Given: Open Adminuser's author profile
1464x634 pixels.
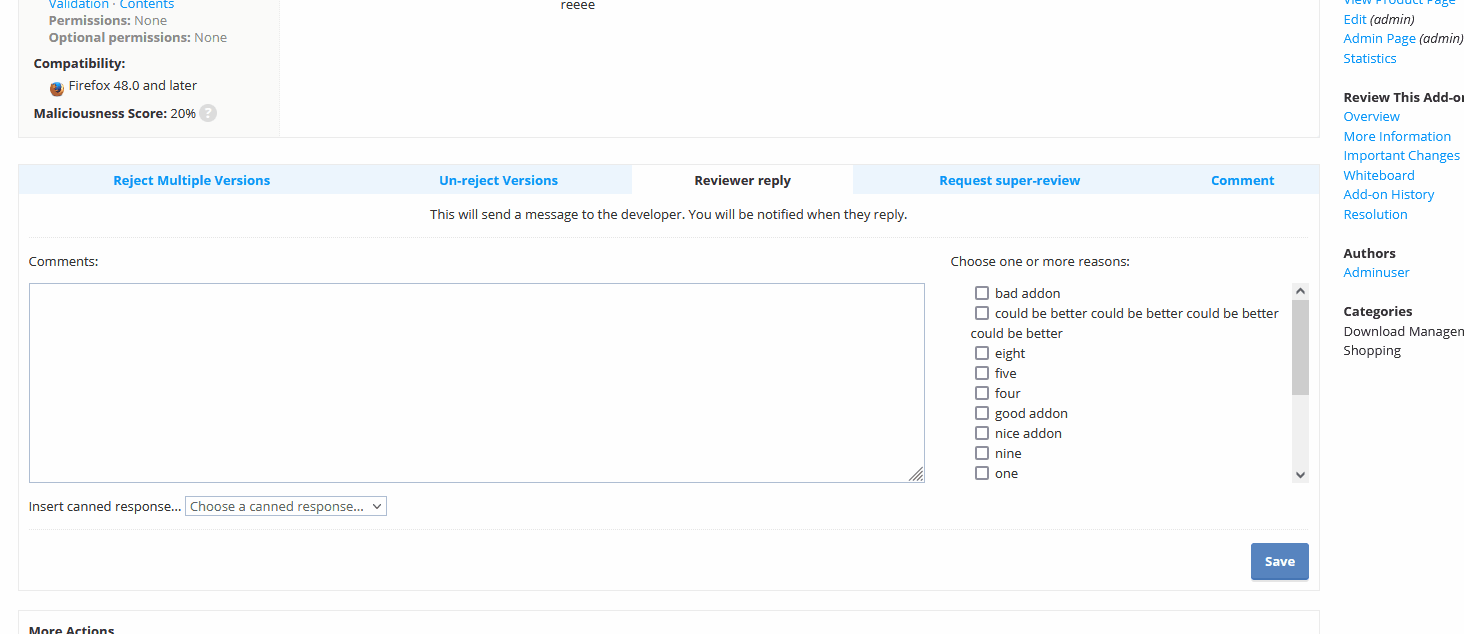Looking at the screenshot, I should pos(1376,272).
